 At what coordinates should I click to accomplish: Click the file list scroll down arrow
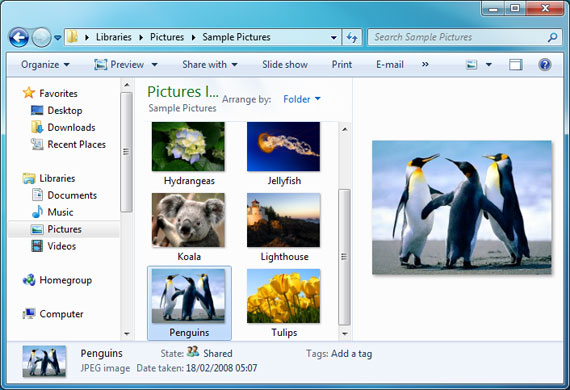tap(345, 333)
